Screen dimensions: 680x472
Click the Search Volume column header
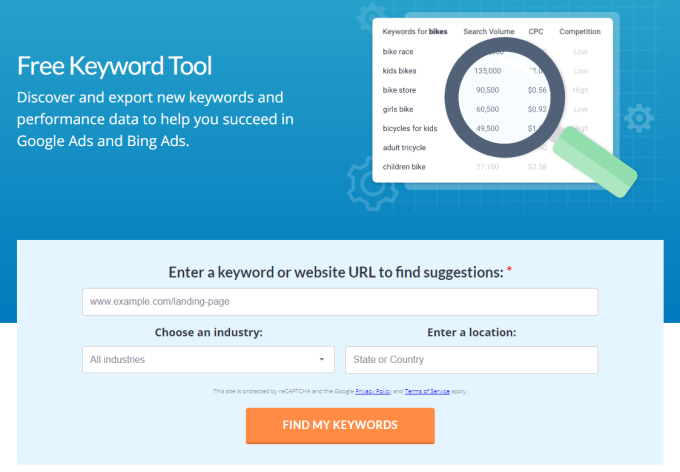489,31
